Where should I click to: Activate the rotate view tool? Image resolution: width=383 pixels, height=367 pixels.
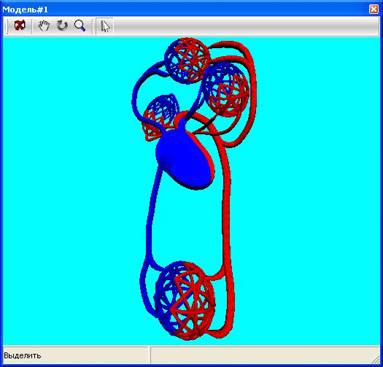click(62, 26)
